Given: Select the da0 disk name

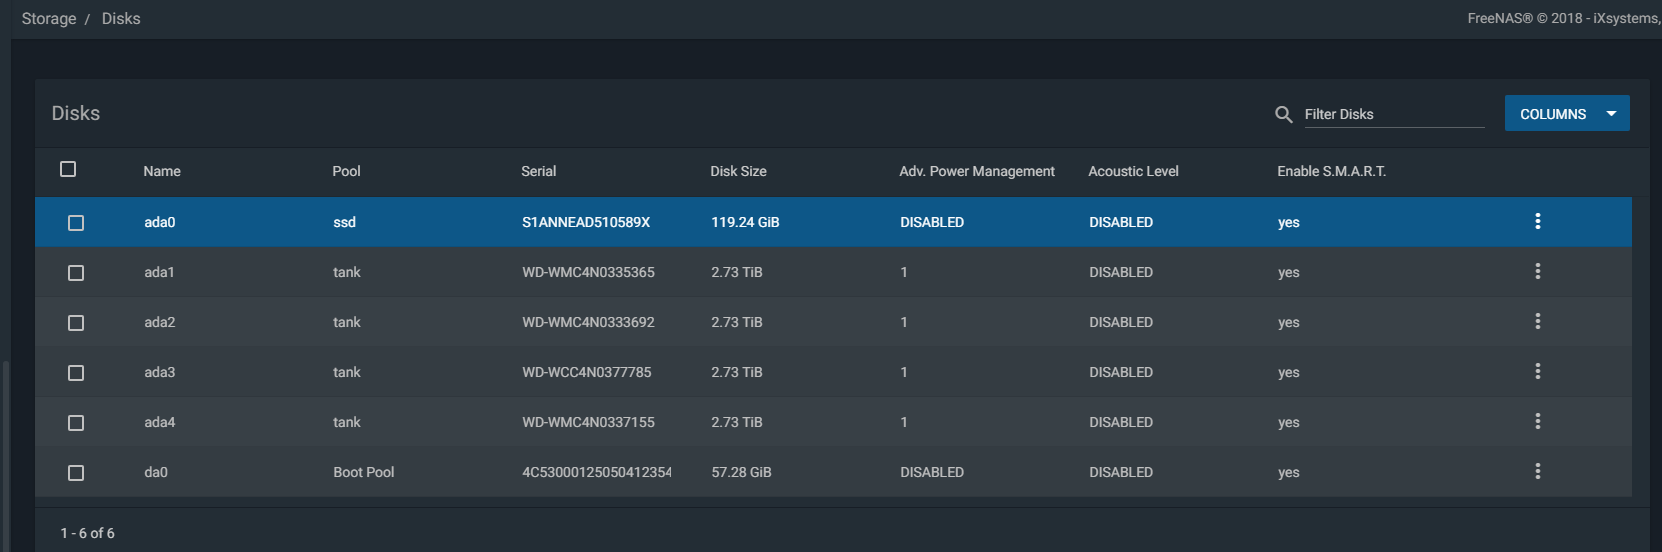Looking at the screenshot, I should 156,472.
